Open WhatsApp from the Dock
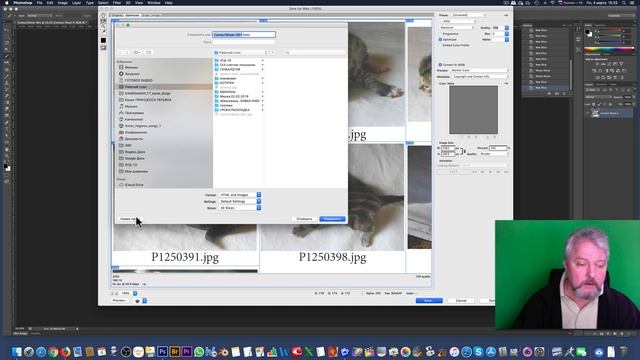 199,351
